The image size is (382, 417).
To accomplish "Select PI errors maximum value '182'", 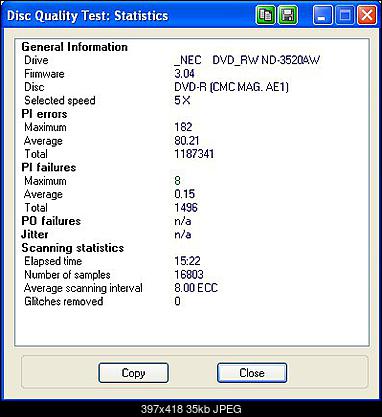I will (x=183, y=127).
